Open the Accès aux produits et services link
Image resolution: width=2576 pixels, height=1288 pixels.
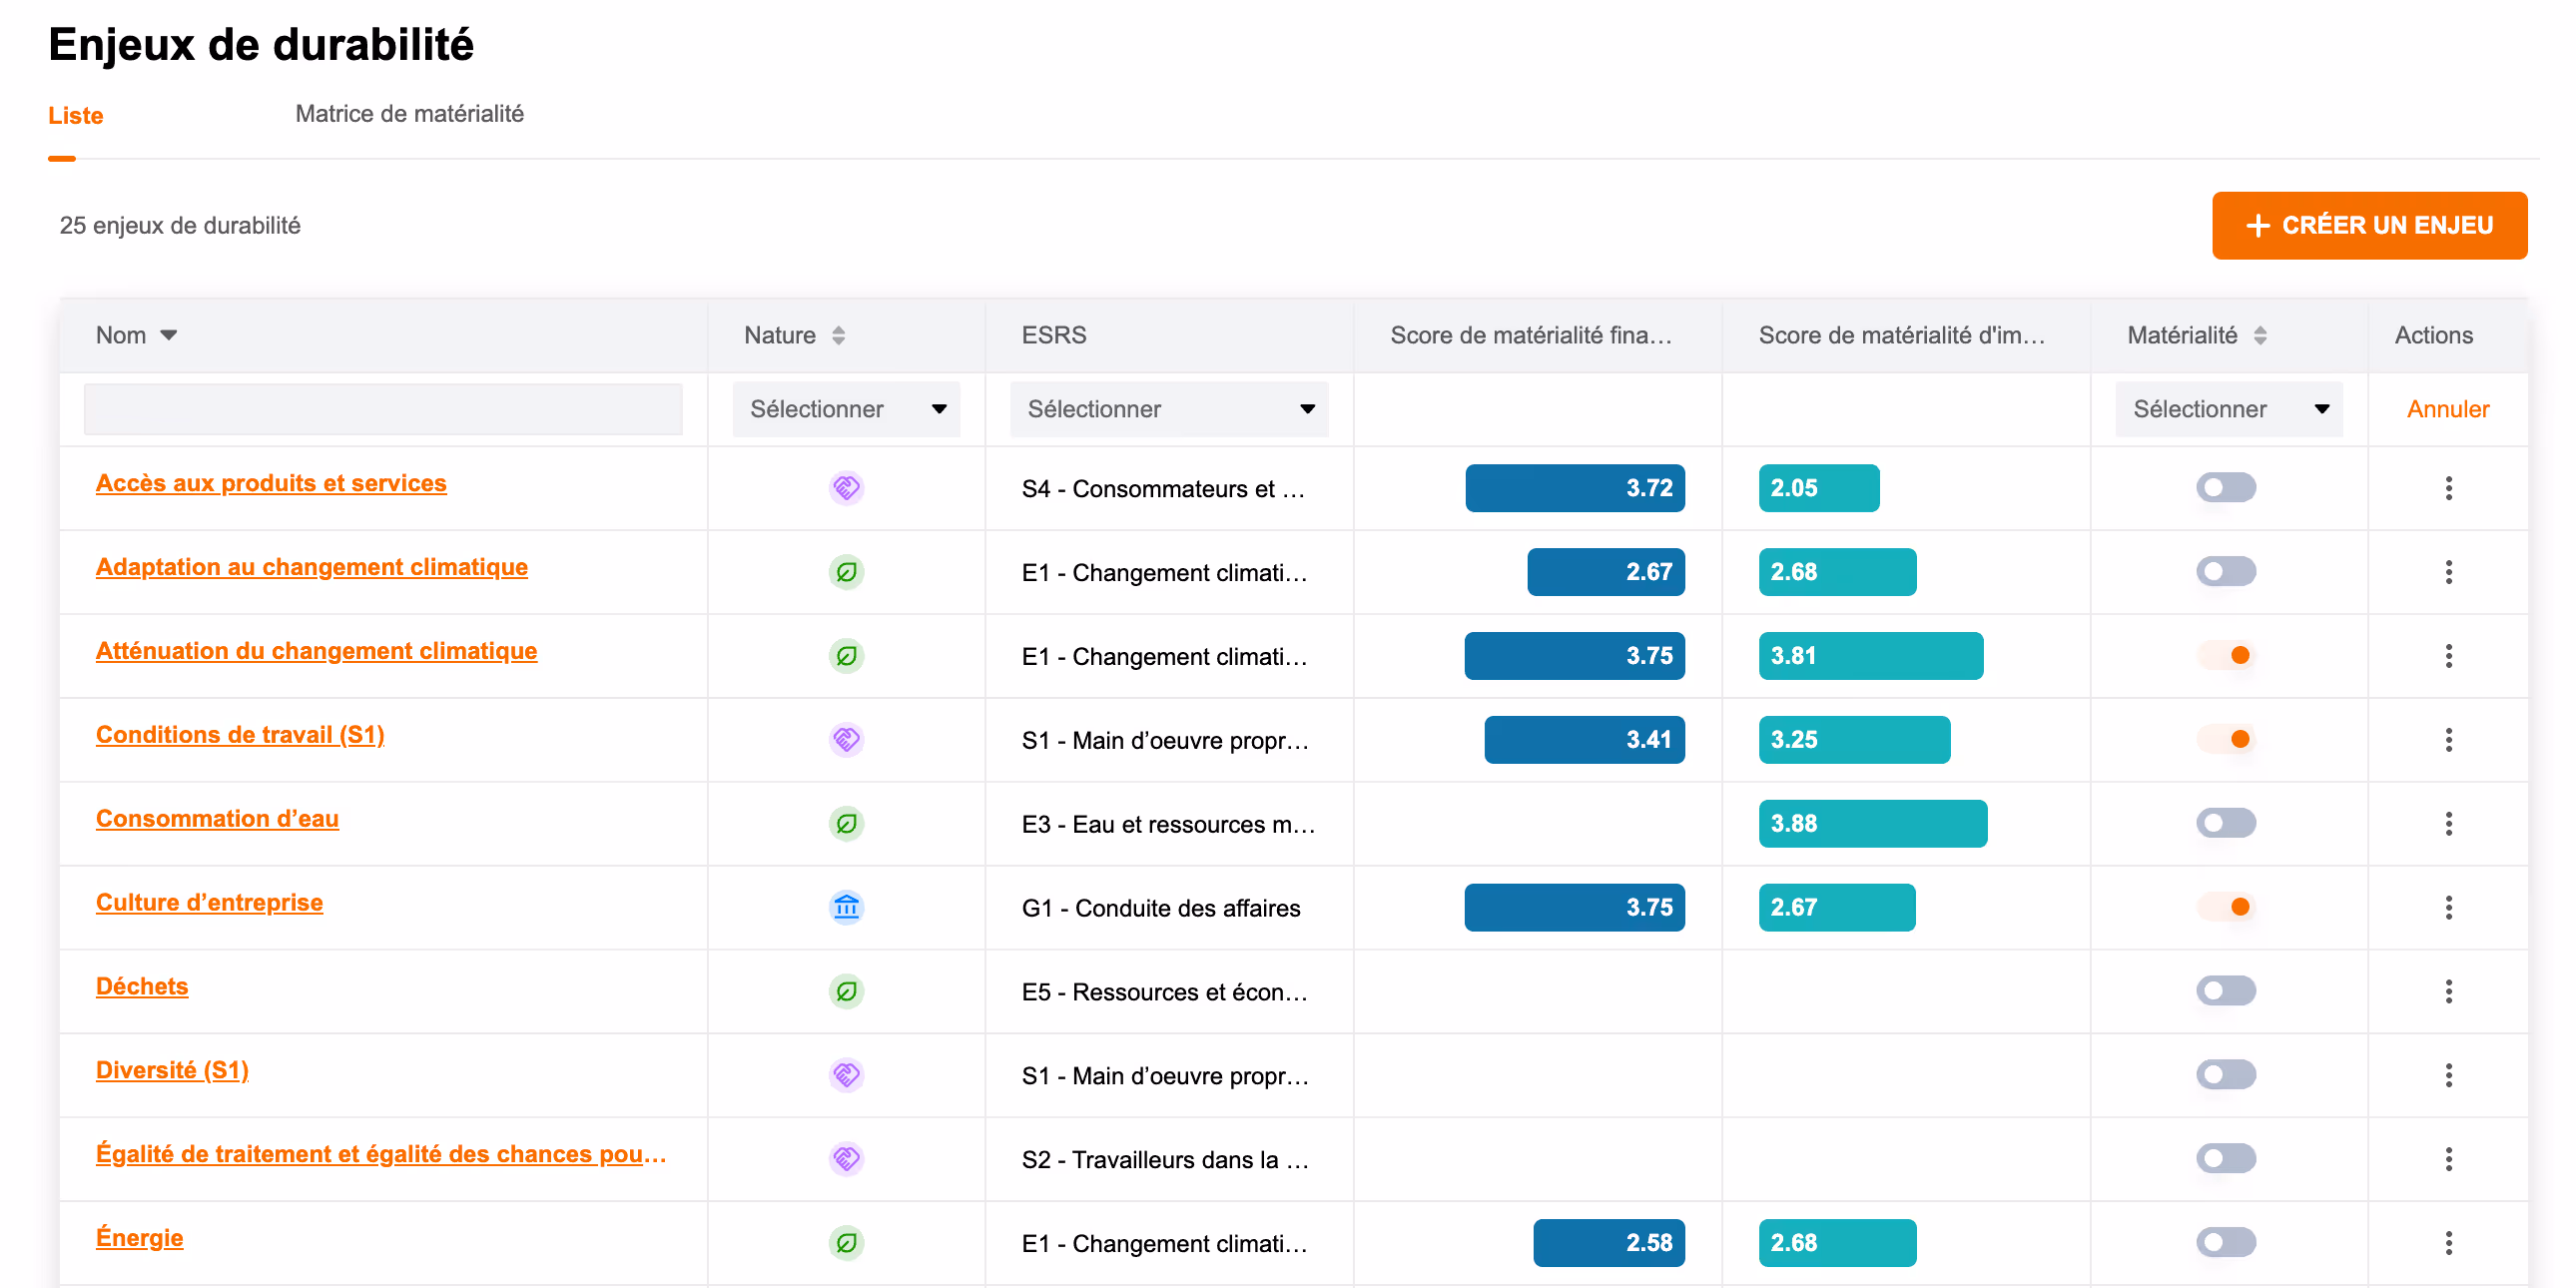[271, 483]
